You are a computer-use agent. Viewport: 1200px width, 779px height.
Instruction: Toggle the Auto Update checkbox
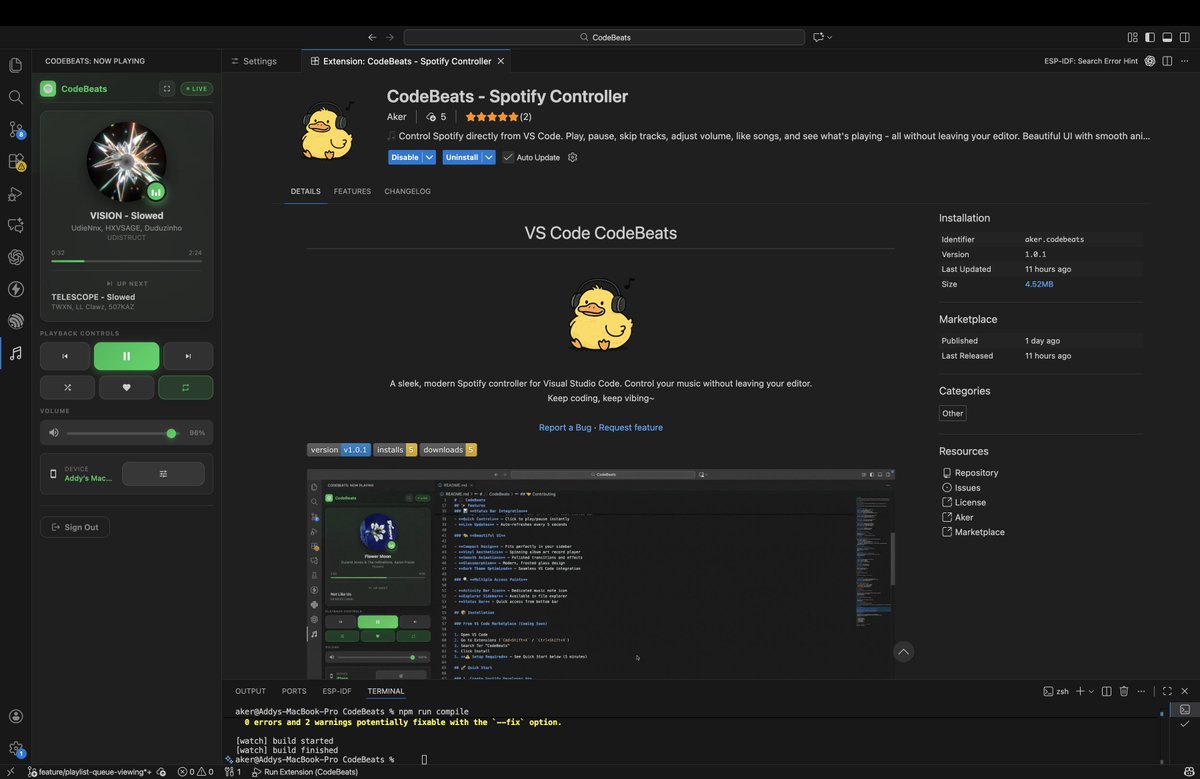(508, 157)
